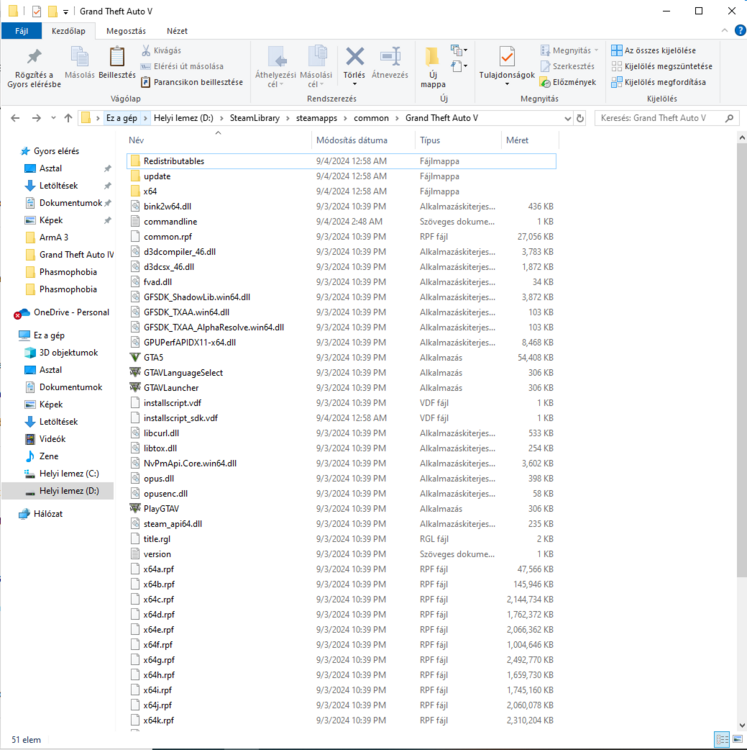
Task: Click Parancsikon beillesztése
Action: pos(192,82)
